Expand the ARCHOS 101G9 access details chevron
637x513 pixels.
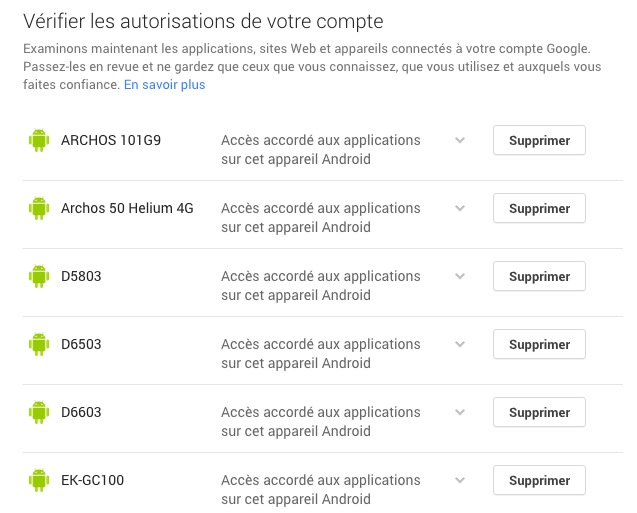click(460, 140)
